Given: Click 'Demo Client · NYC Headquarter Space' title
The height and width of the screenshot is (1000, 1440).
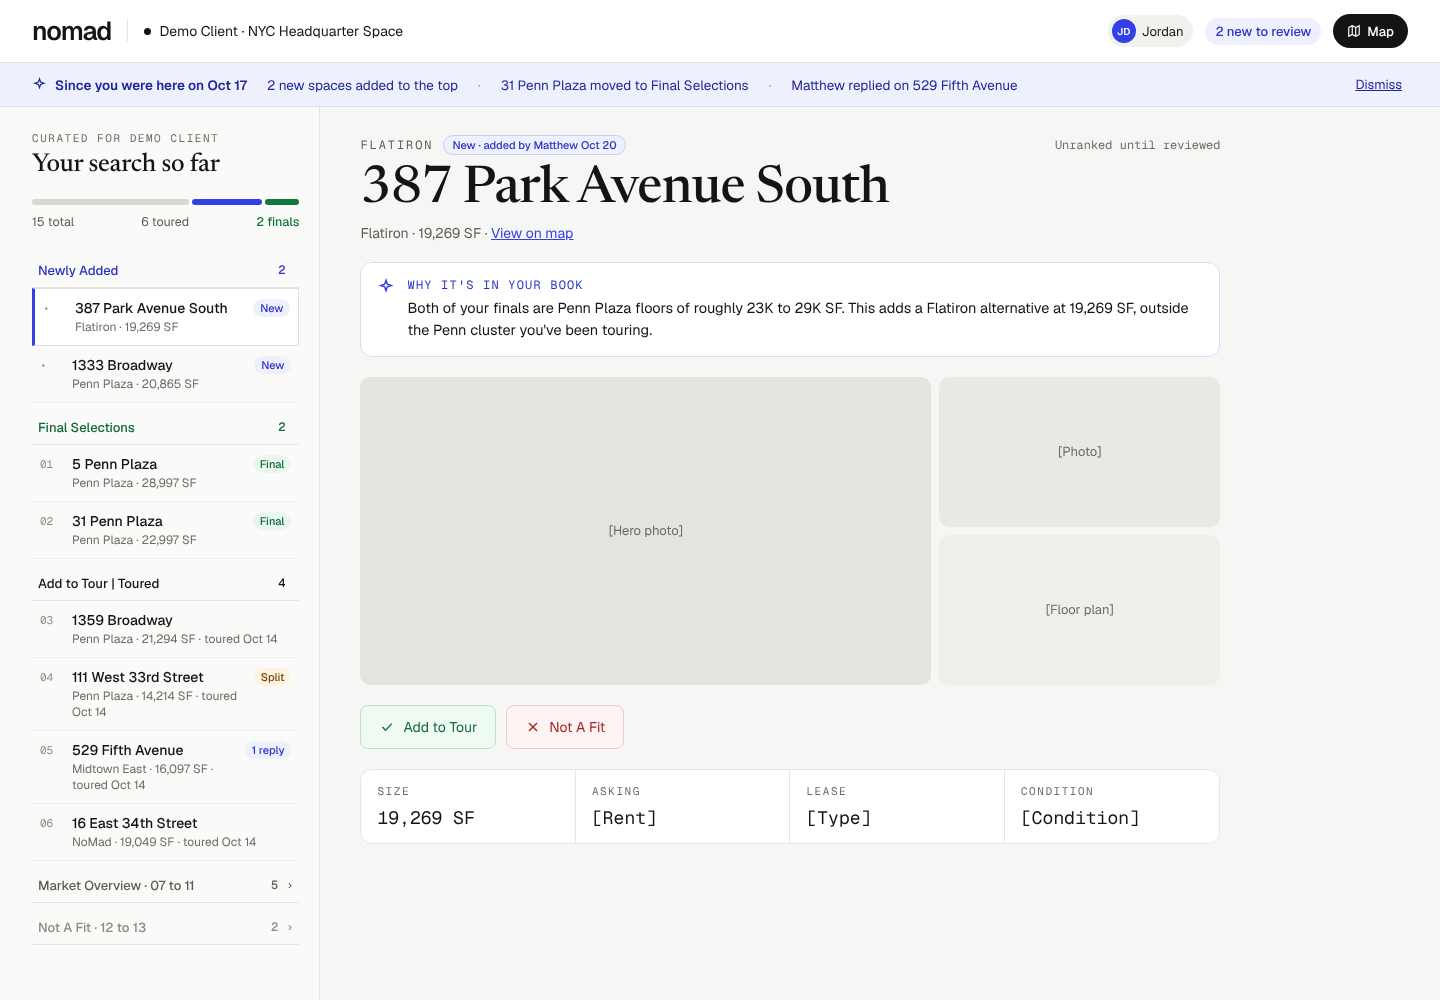Looking at the screenshot, I should [x=281, y=31].
